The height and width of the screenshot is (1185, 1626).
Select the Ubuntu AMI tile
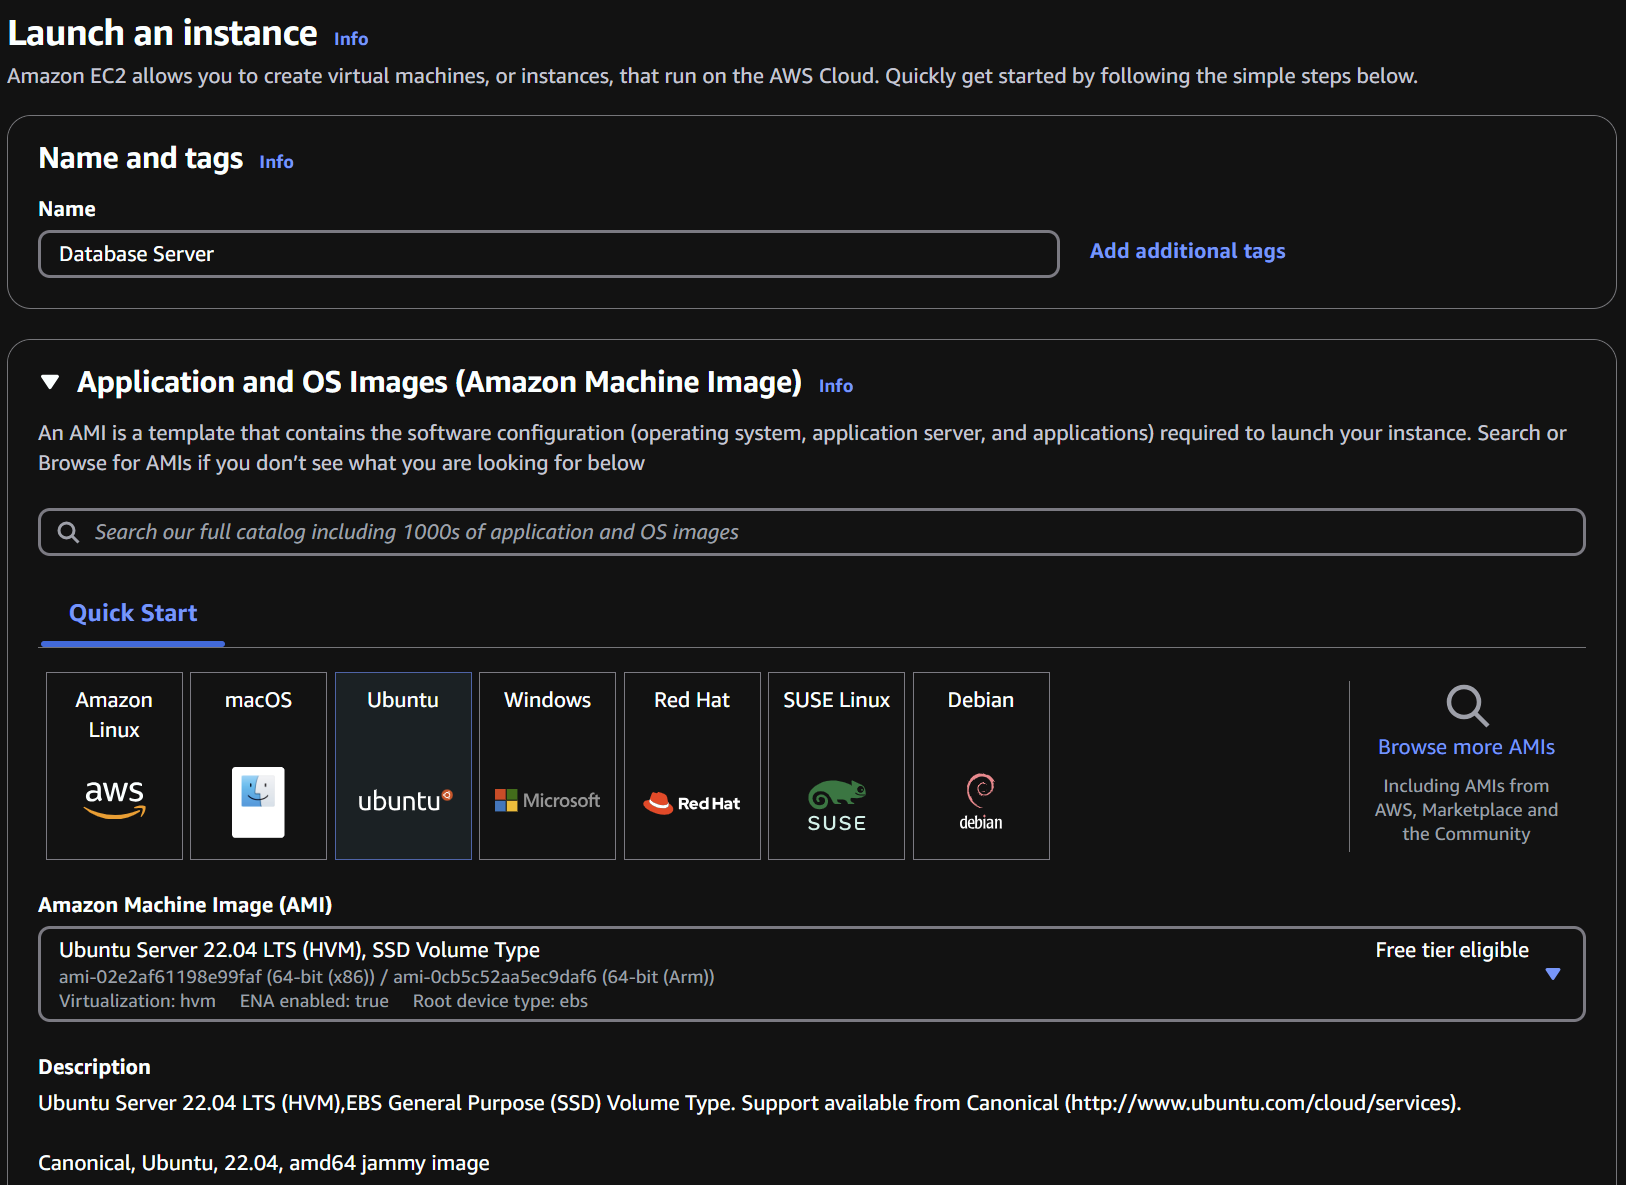click(403, 766)
